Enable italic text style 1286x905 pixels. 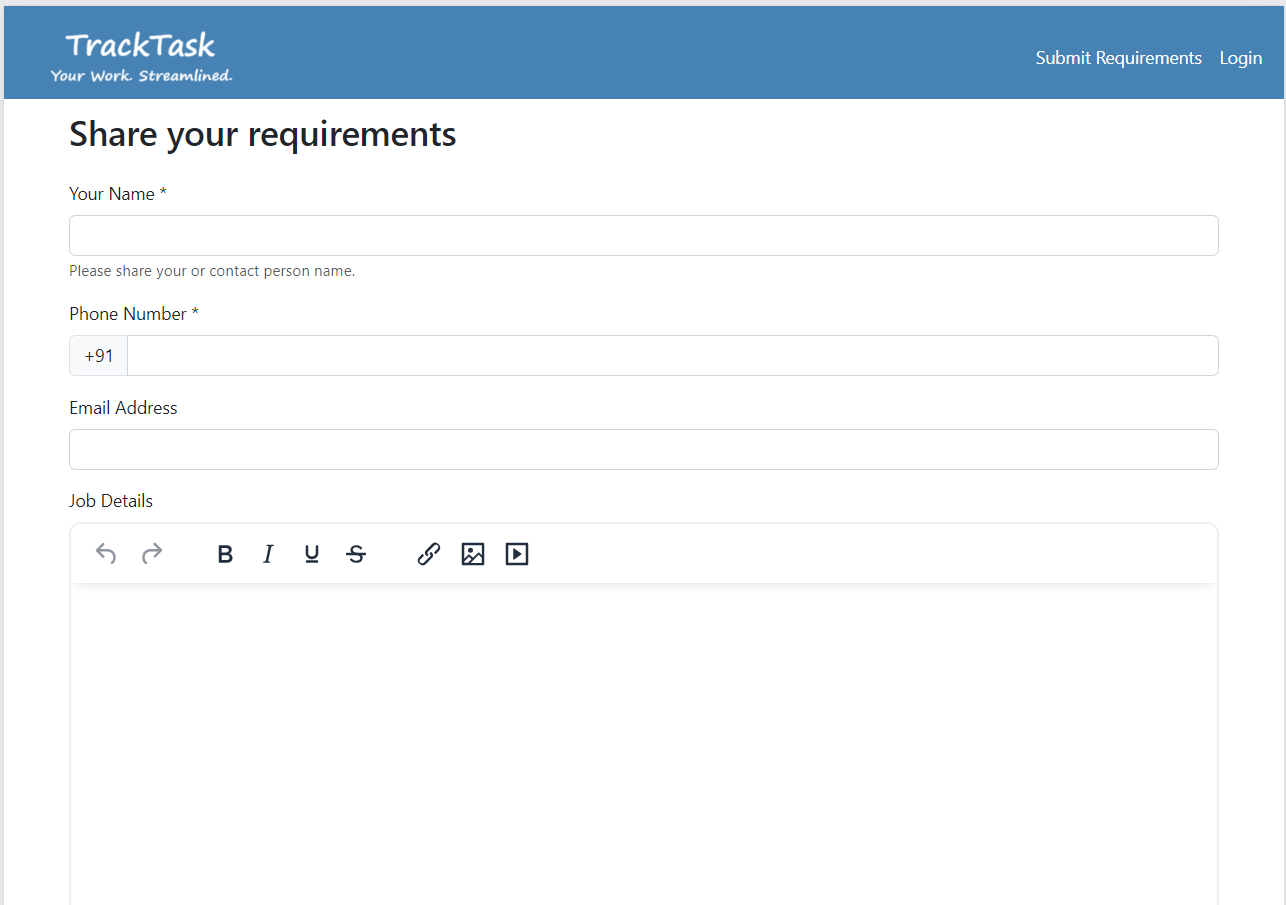268,554
